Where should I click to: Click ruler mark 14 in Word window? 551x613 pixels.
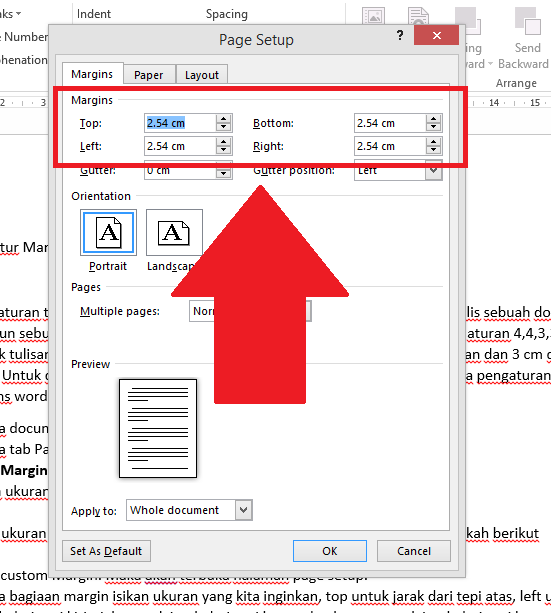click(494, 103)
